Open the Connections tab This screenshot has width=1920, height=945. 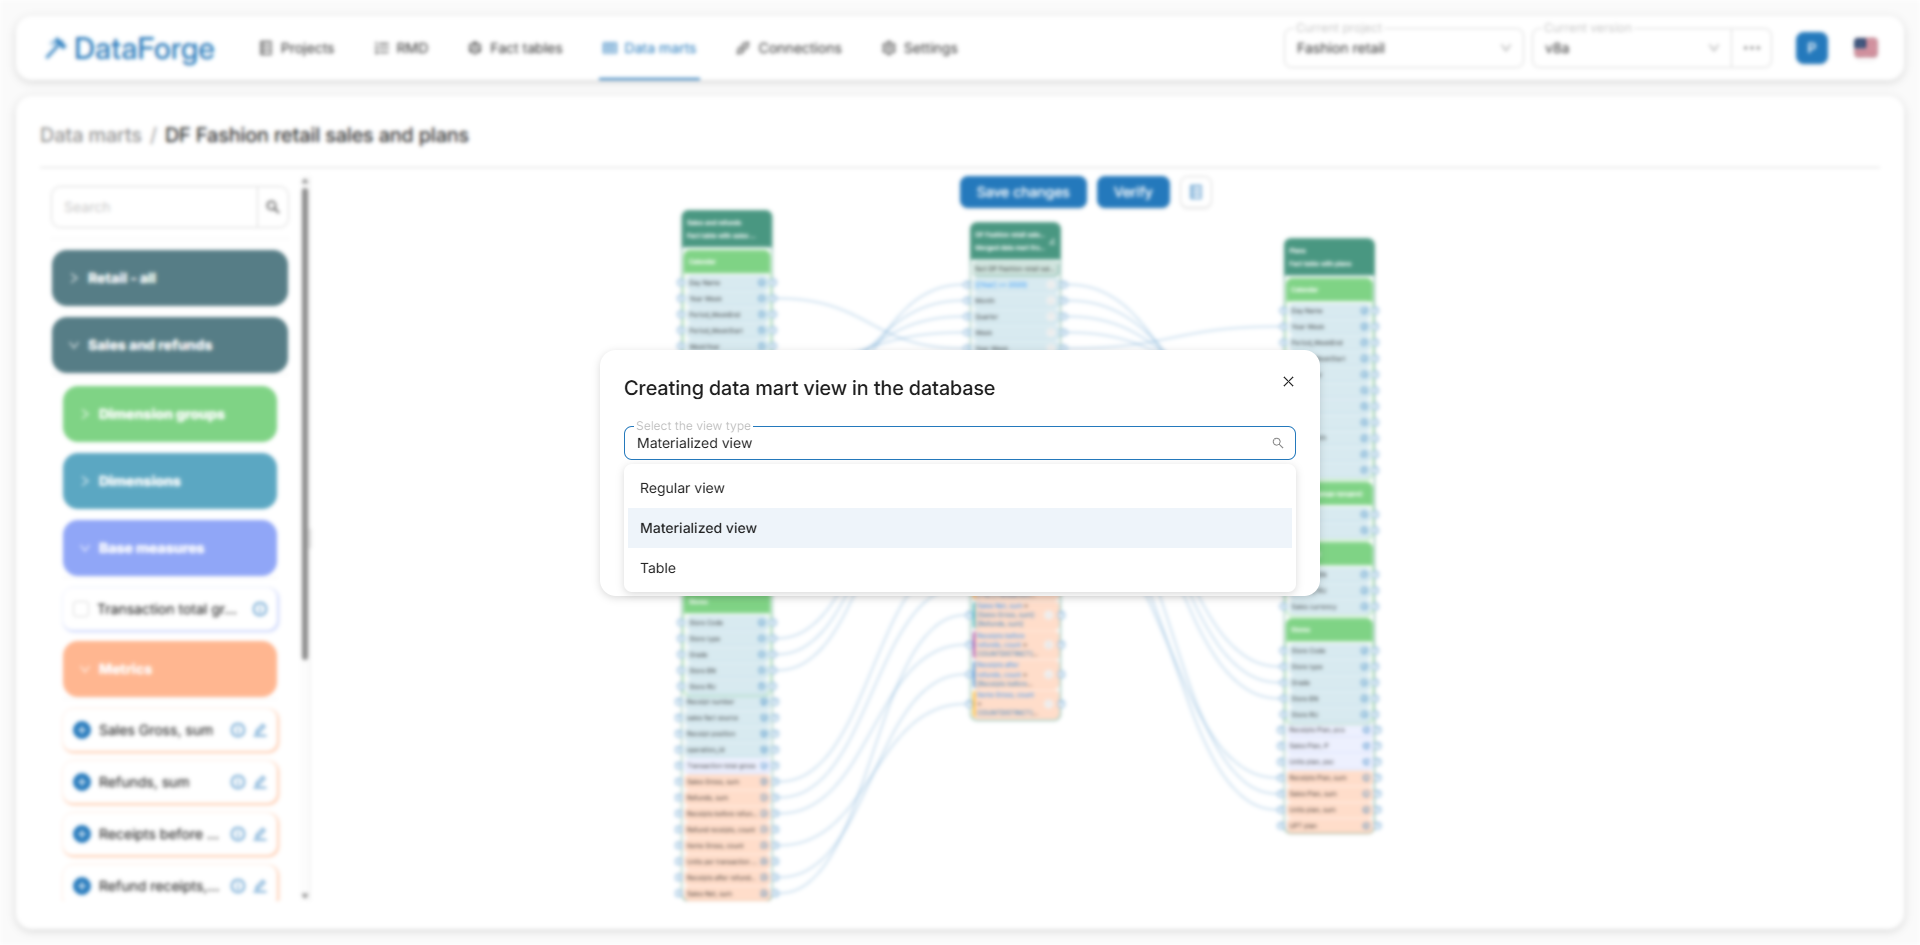click(x=789, y=48)
